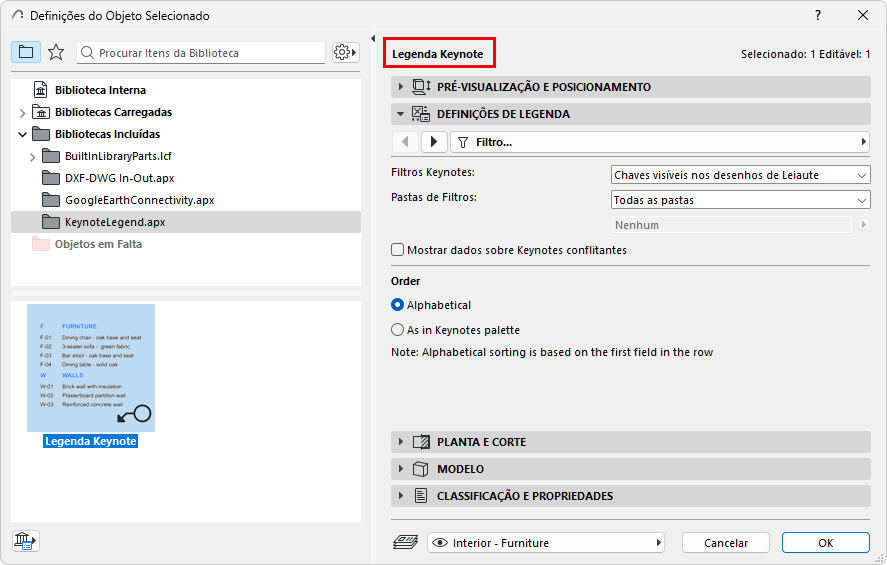This screenshot has height=565, width=887.
Task: Select As in Keynotes palette option
Action: tap(398, 329)
